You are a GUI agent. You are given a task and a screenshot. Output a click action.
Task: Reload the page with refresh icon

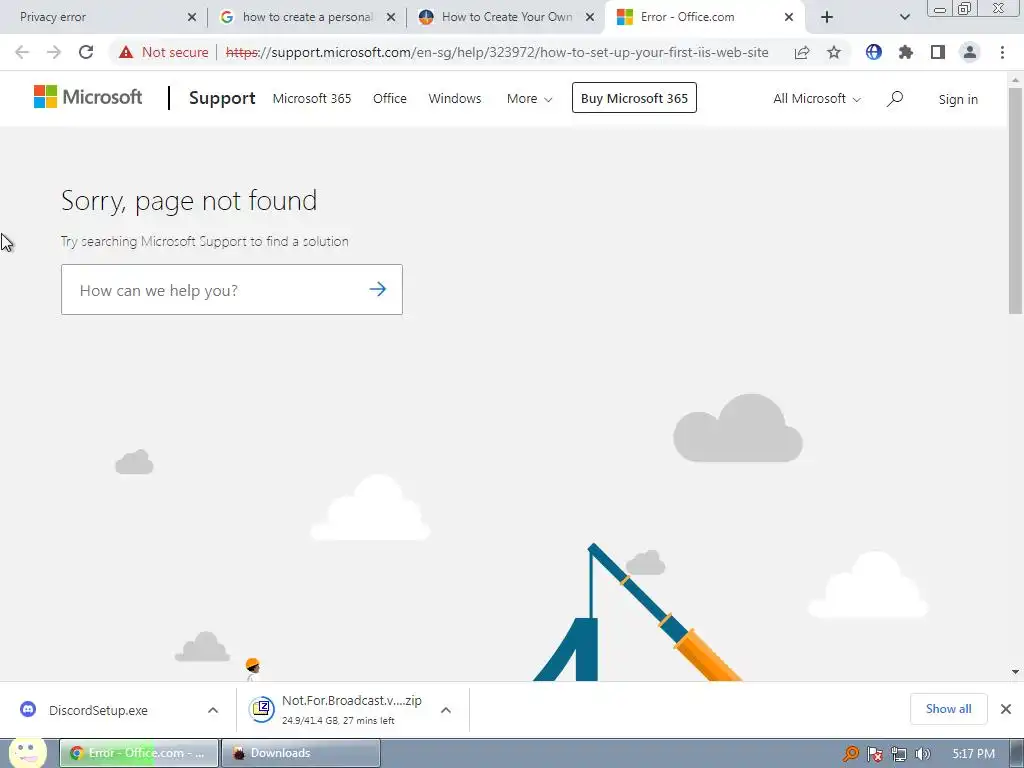coord(86,52)
